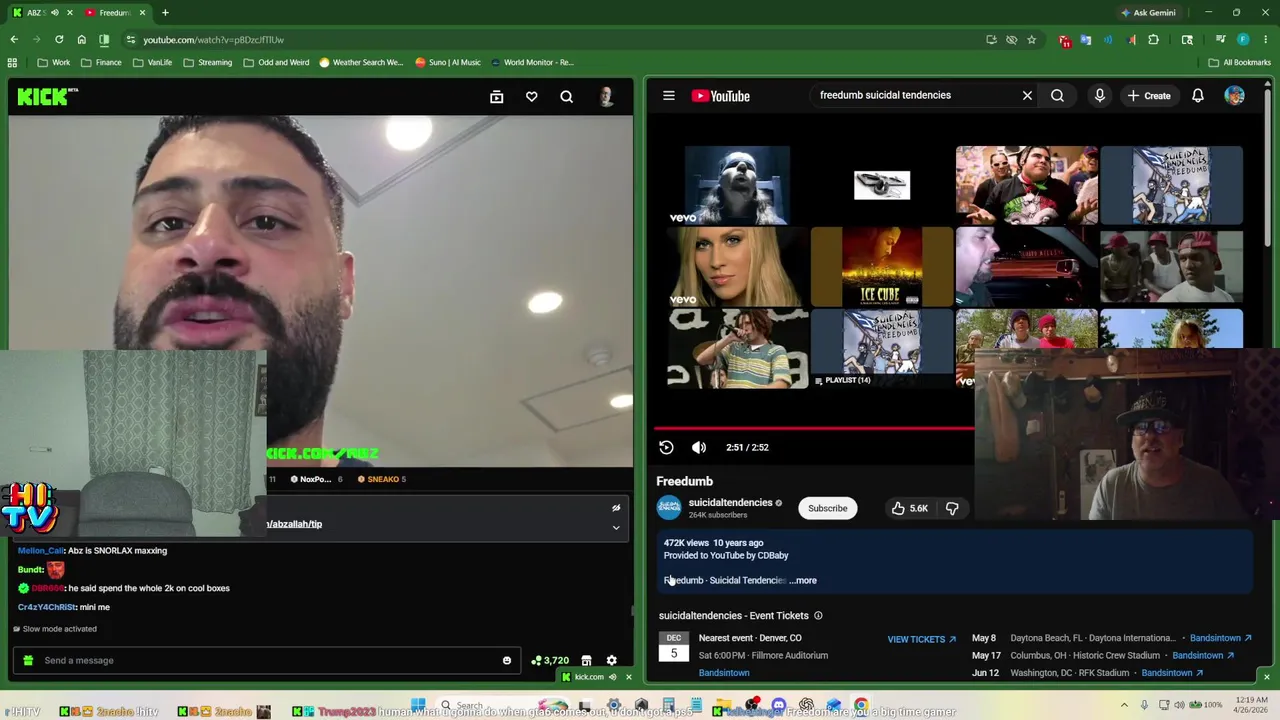Start voice search with microphone icon
Image resolution: width=1280 pixels, height=720 pixels.
(x=1100, y=96)
